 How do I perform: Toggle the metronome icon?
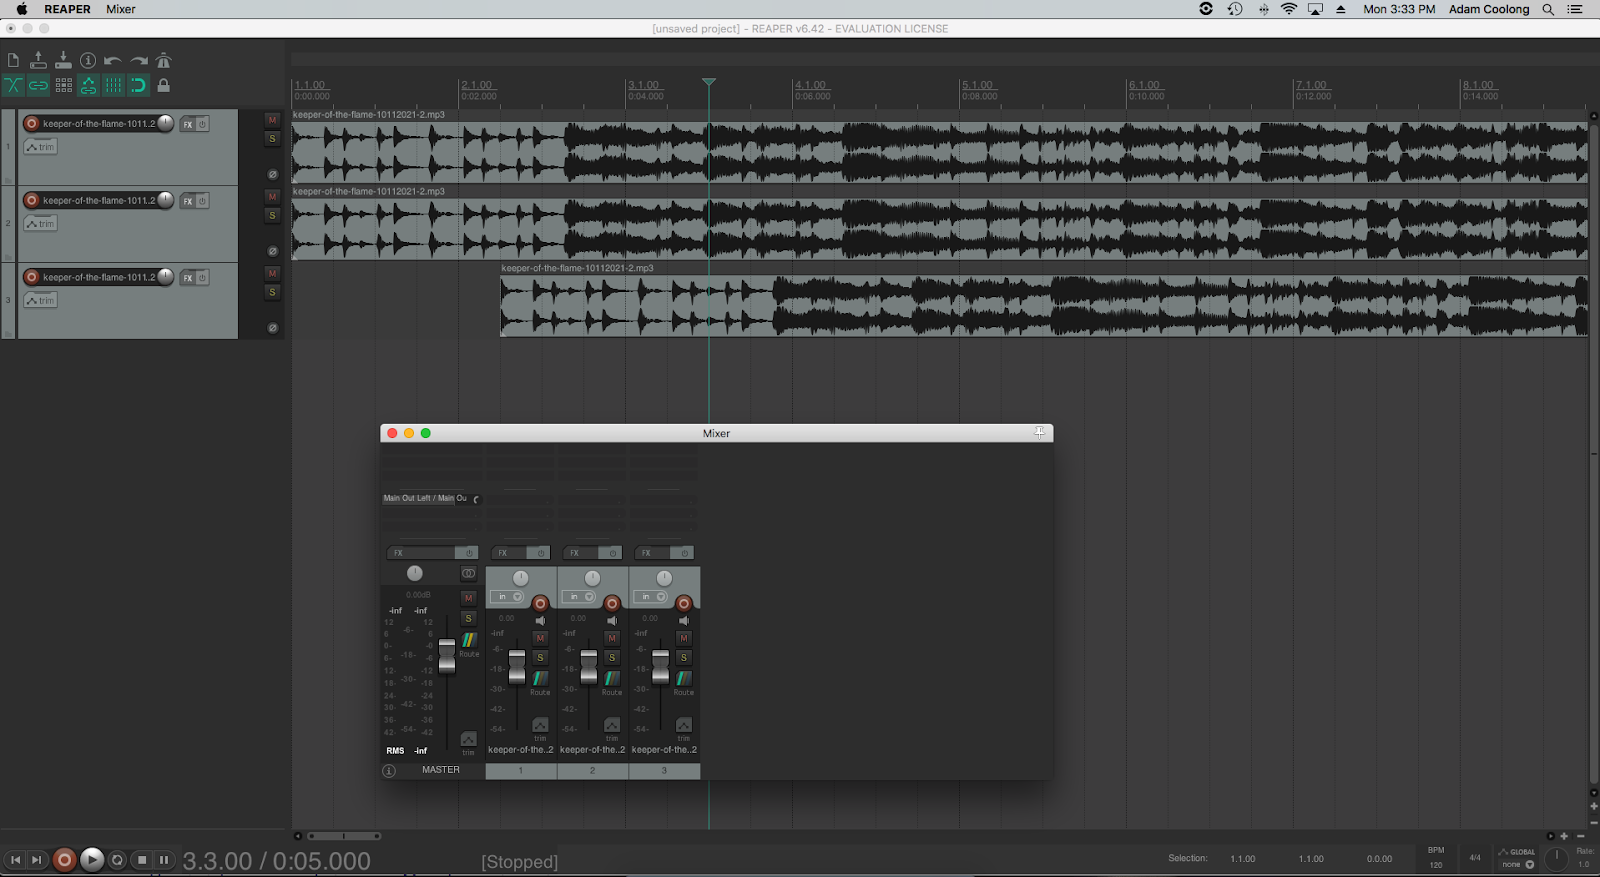(164, 60)
